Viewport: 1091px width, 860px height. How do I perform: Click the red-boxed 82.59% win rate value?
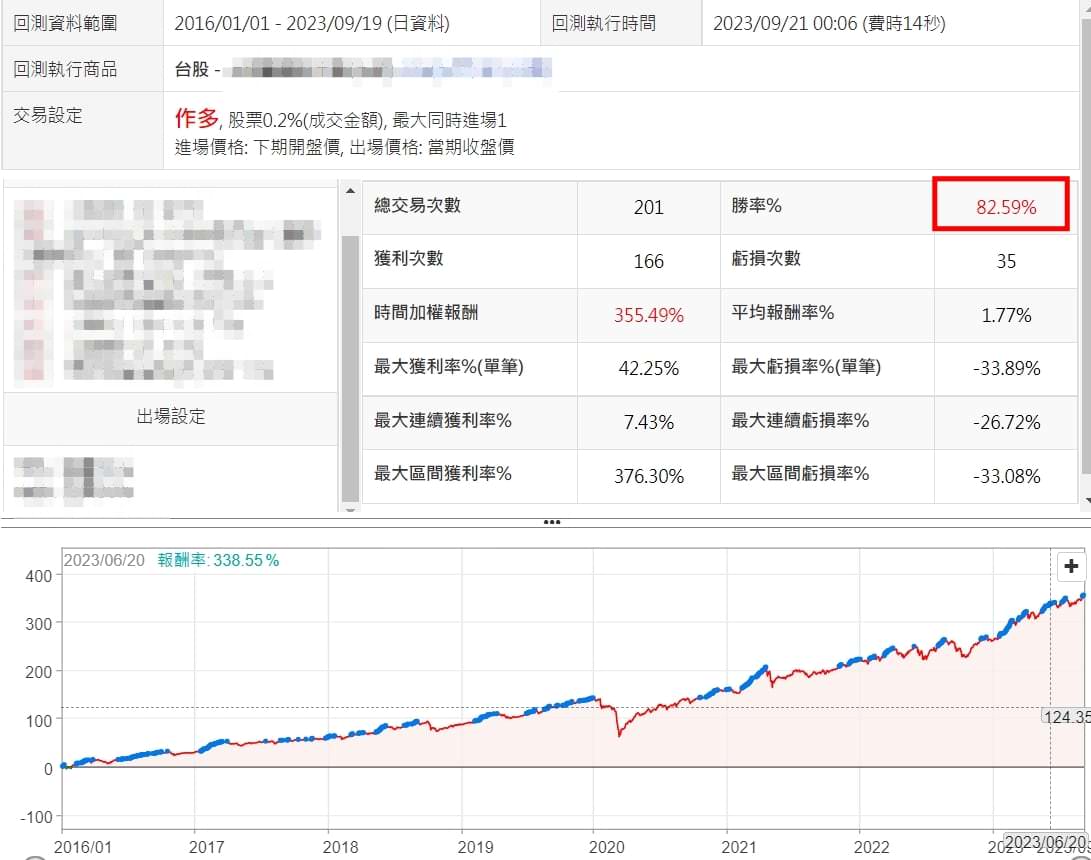tap(1006, 207)
